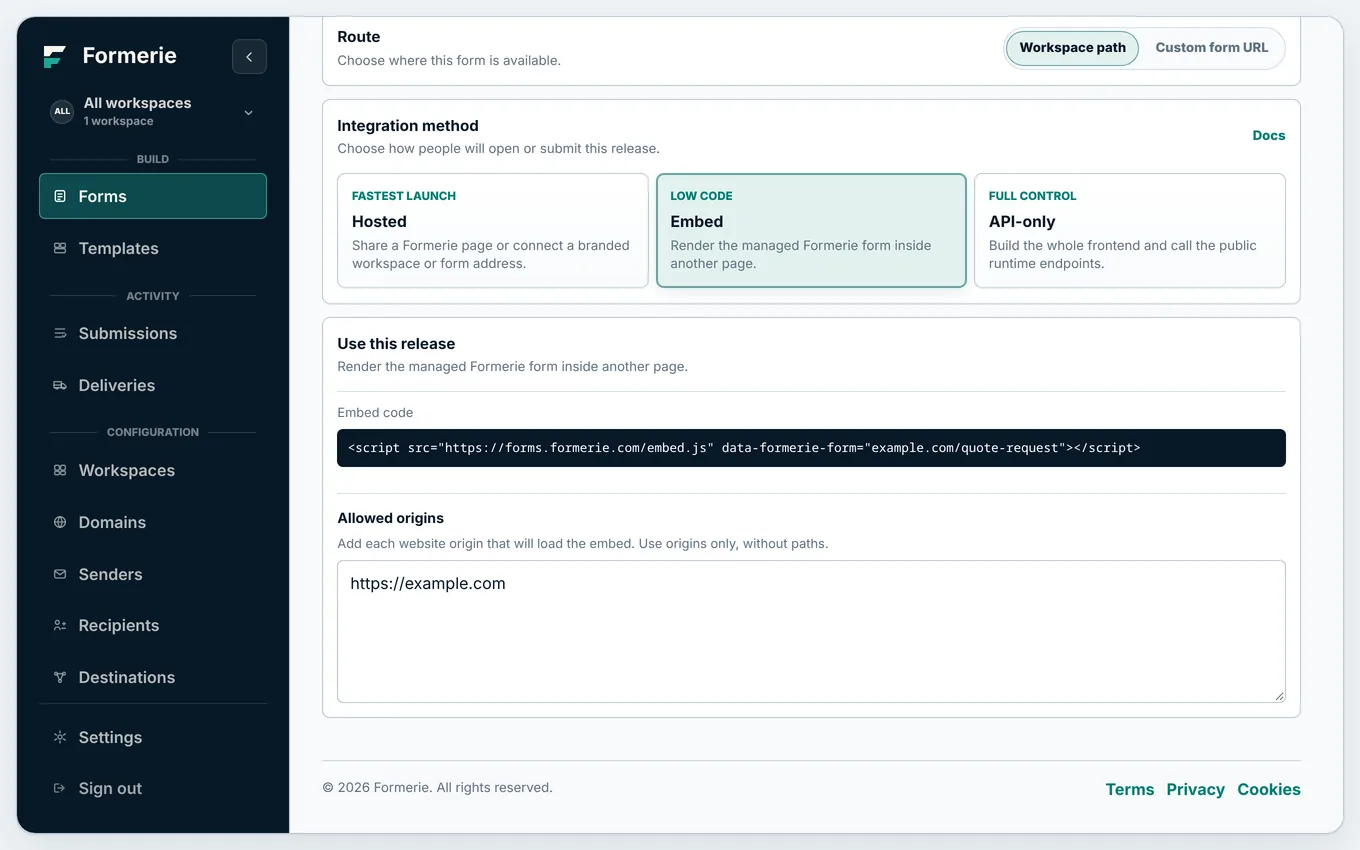This screenshot has height=850, width=1360.
Task: Grab the textarea resize handle corner
Action: [1279, 695]
